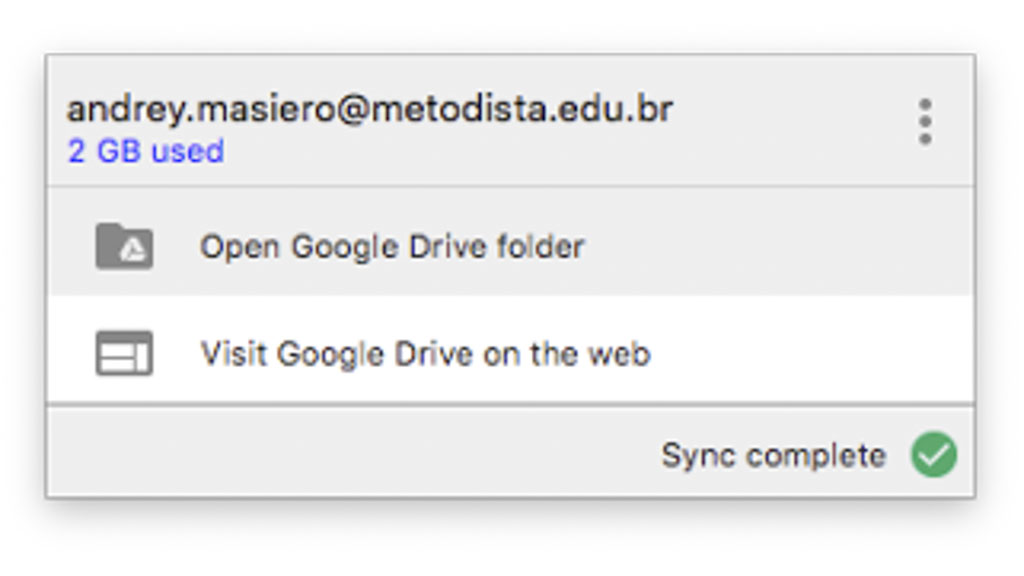Open the three-dot more options menu
Viewport: 1024px width, 576px height.
(925, 122)
